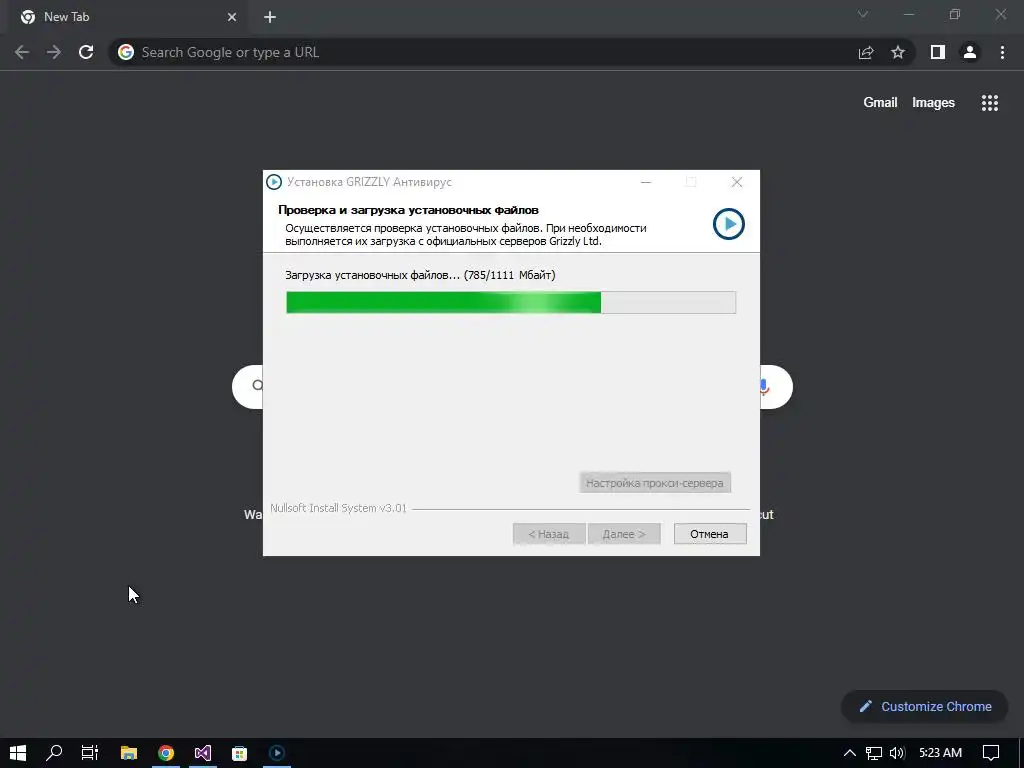
Task: Open the tab search chevron in Chrome
Action: point(863,14)
